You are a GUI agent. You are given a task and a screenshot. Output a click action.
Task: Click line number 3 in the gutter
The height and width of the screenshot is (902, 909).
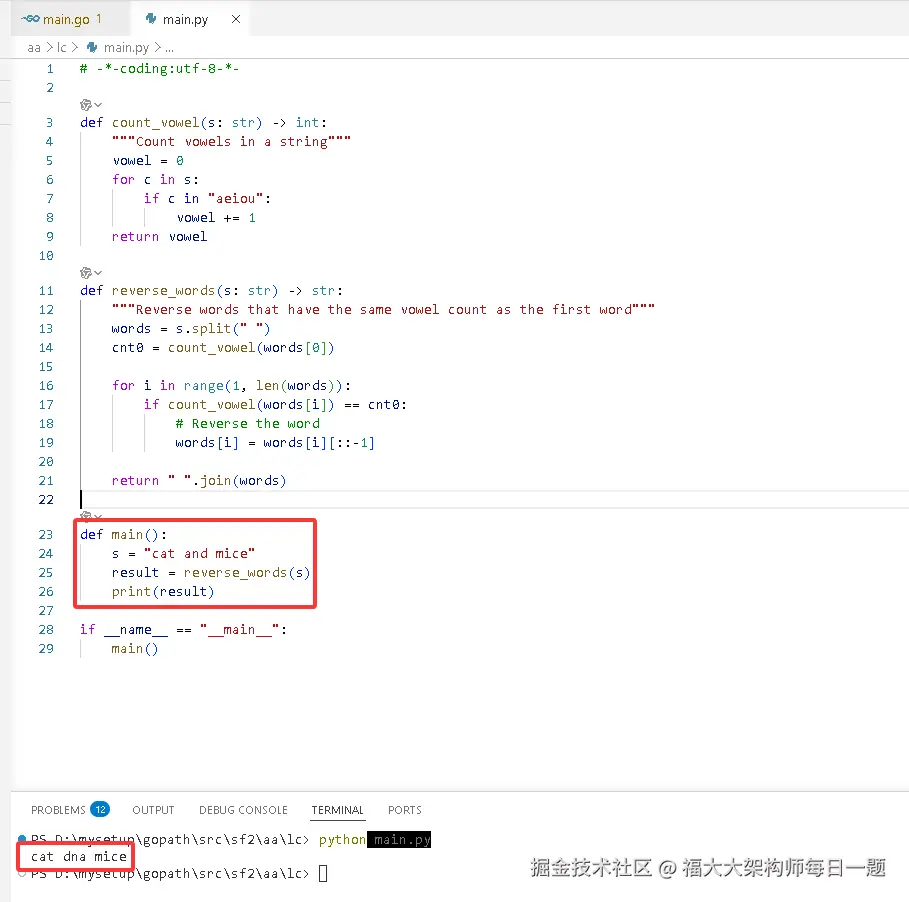pos(49,123)
